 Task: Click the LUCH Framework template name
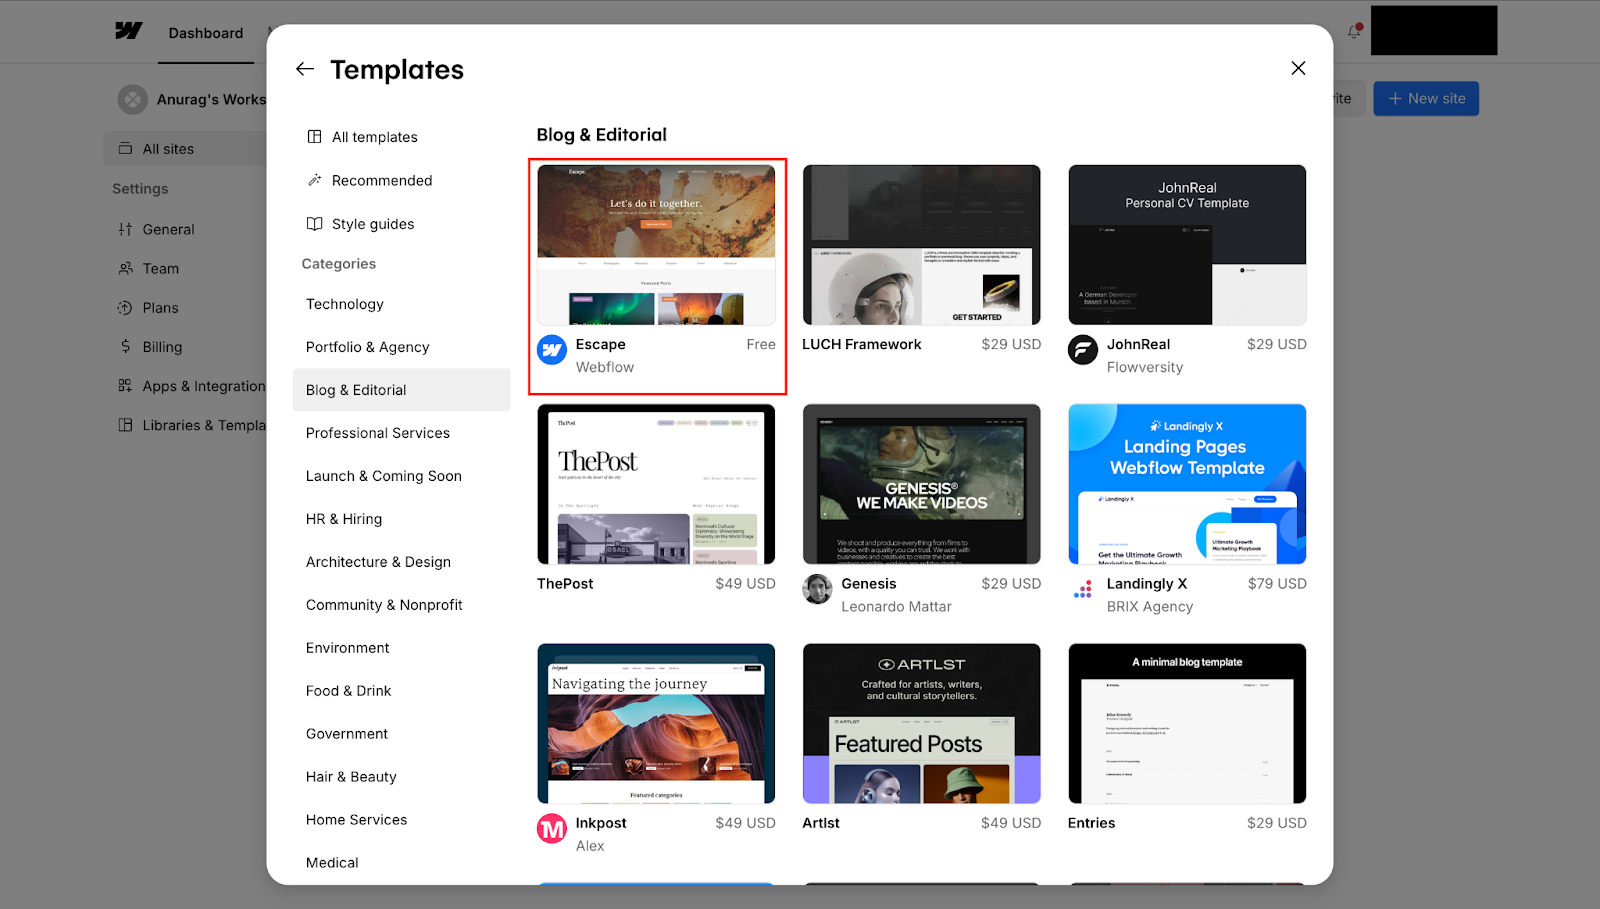point(861,344)
